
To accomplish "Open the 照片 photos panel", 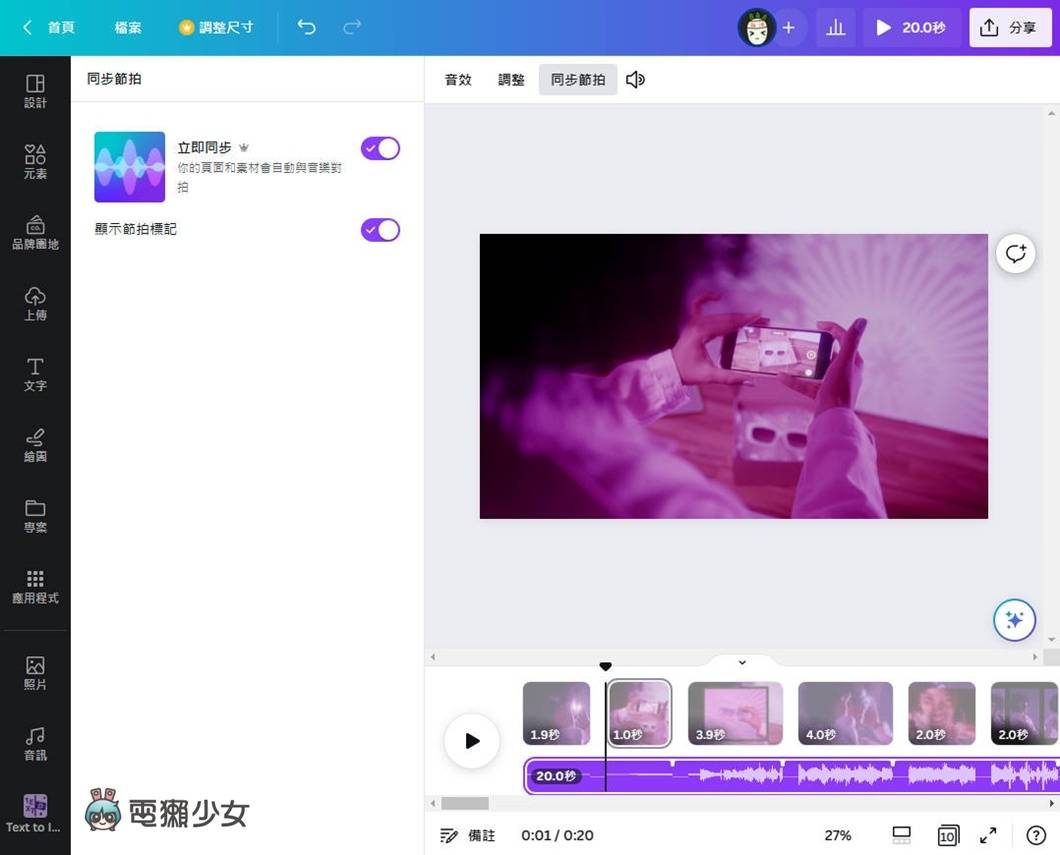I will click(35, 668).
